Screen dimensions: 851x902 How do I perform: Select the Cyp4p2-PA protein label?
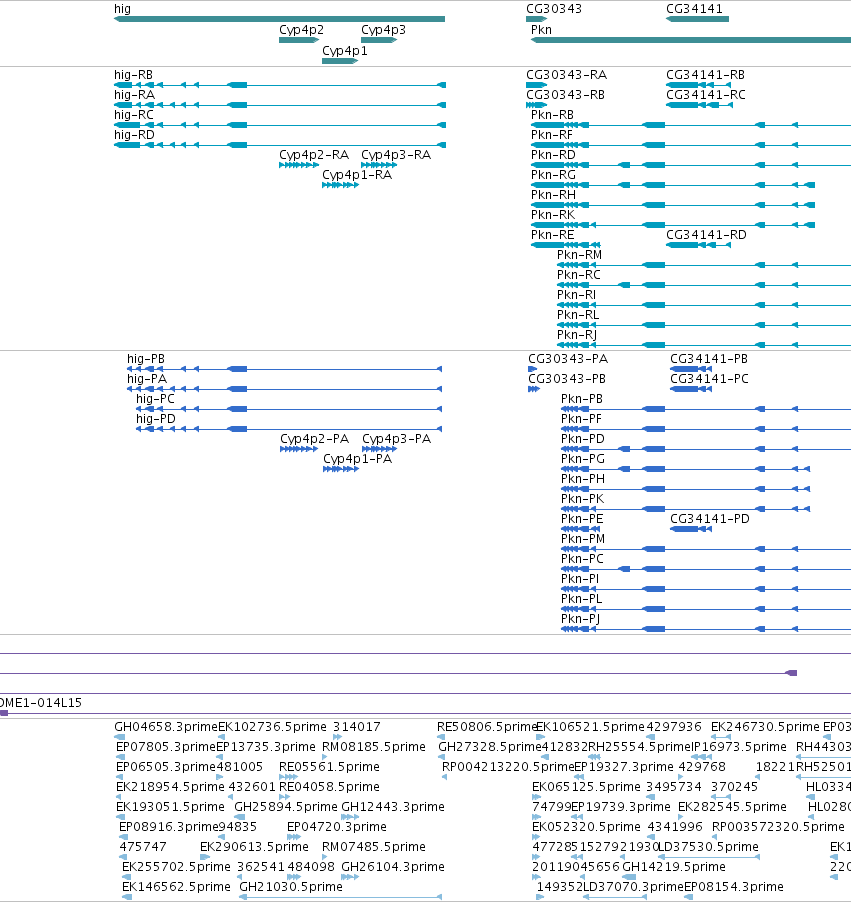pyautogui.click(x=314, y=439)
